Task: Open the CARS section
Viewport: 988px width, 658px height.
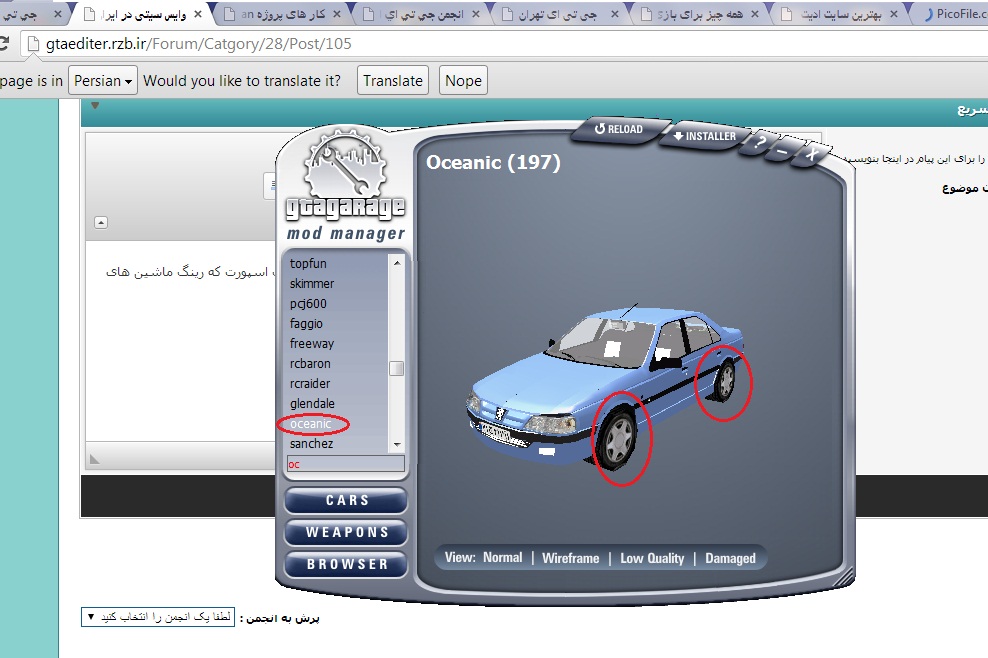Action: click(x=346, y=500)
